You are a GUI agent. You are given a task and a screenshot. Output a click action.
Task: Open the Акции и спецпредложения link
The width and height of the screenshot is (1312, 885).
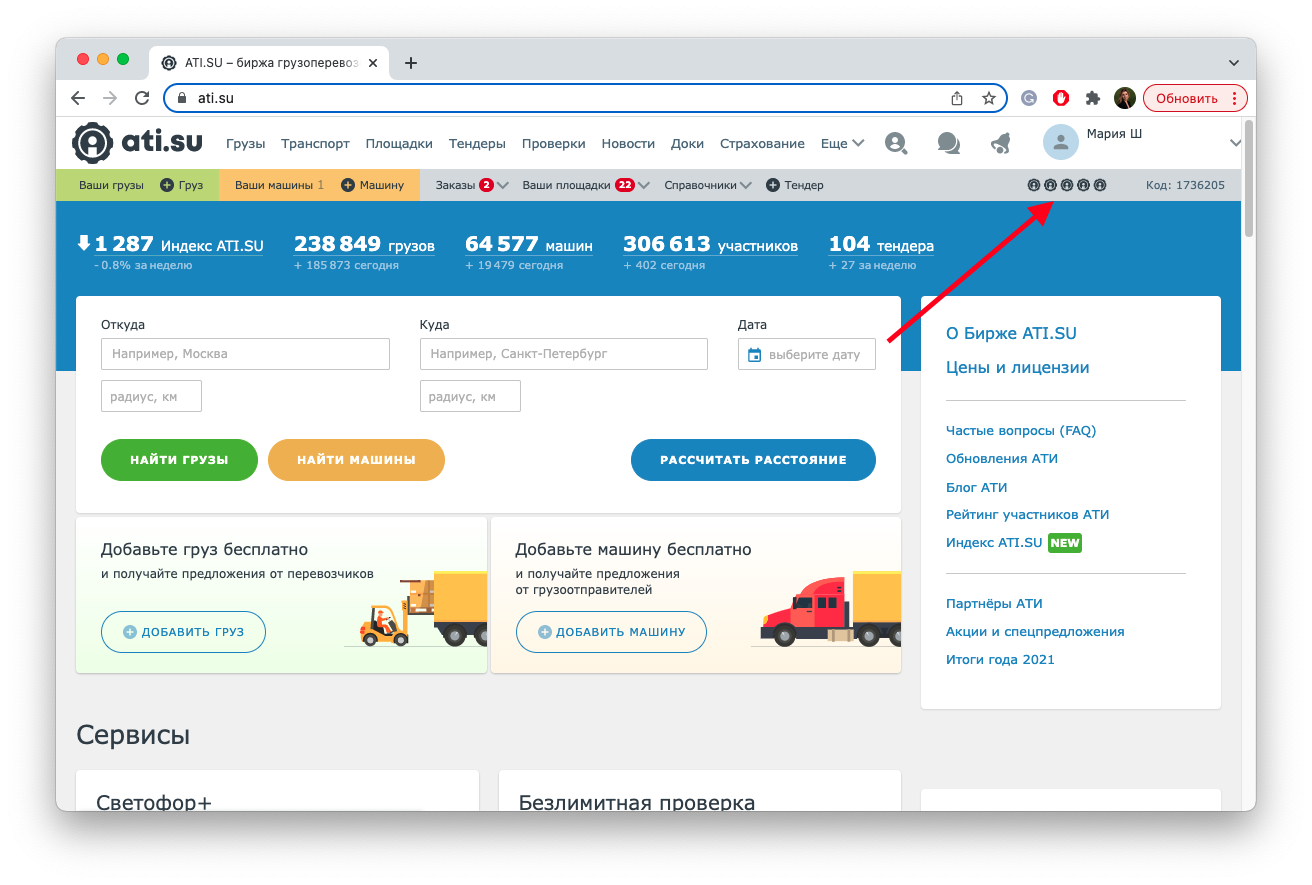tap(1035, 632)
